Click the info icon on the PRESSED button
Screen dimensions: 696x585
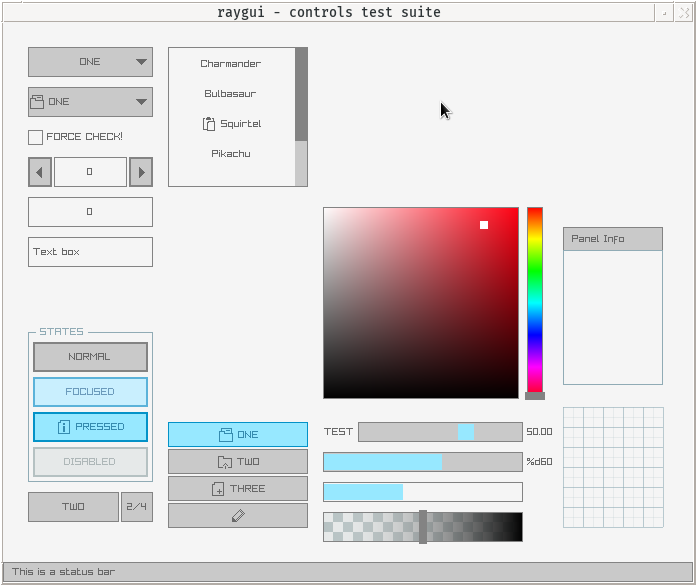pos(63,427)
